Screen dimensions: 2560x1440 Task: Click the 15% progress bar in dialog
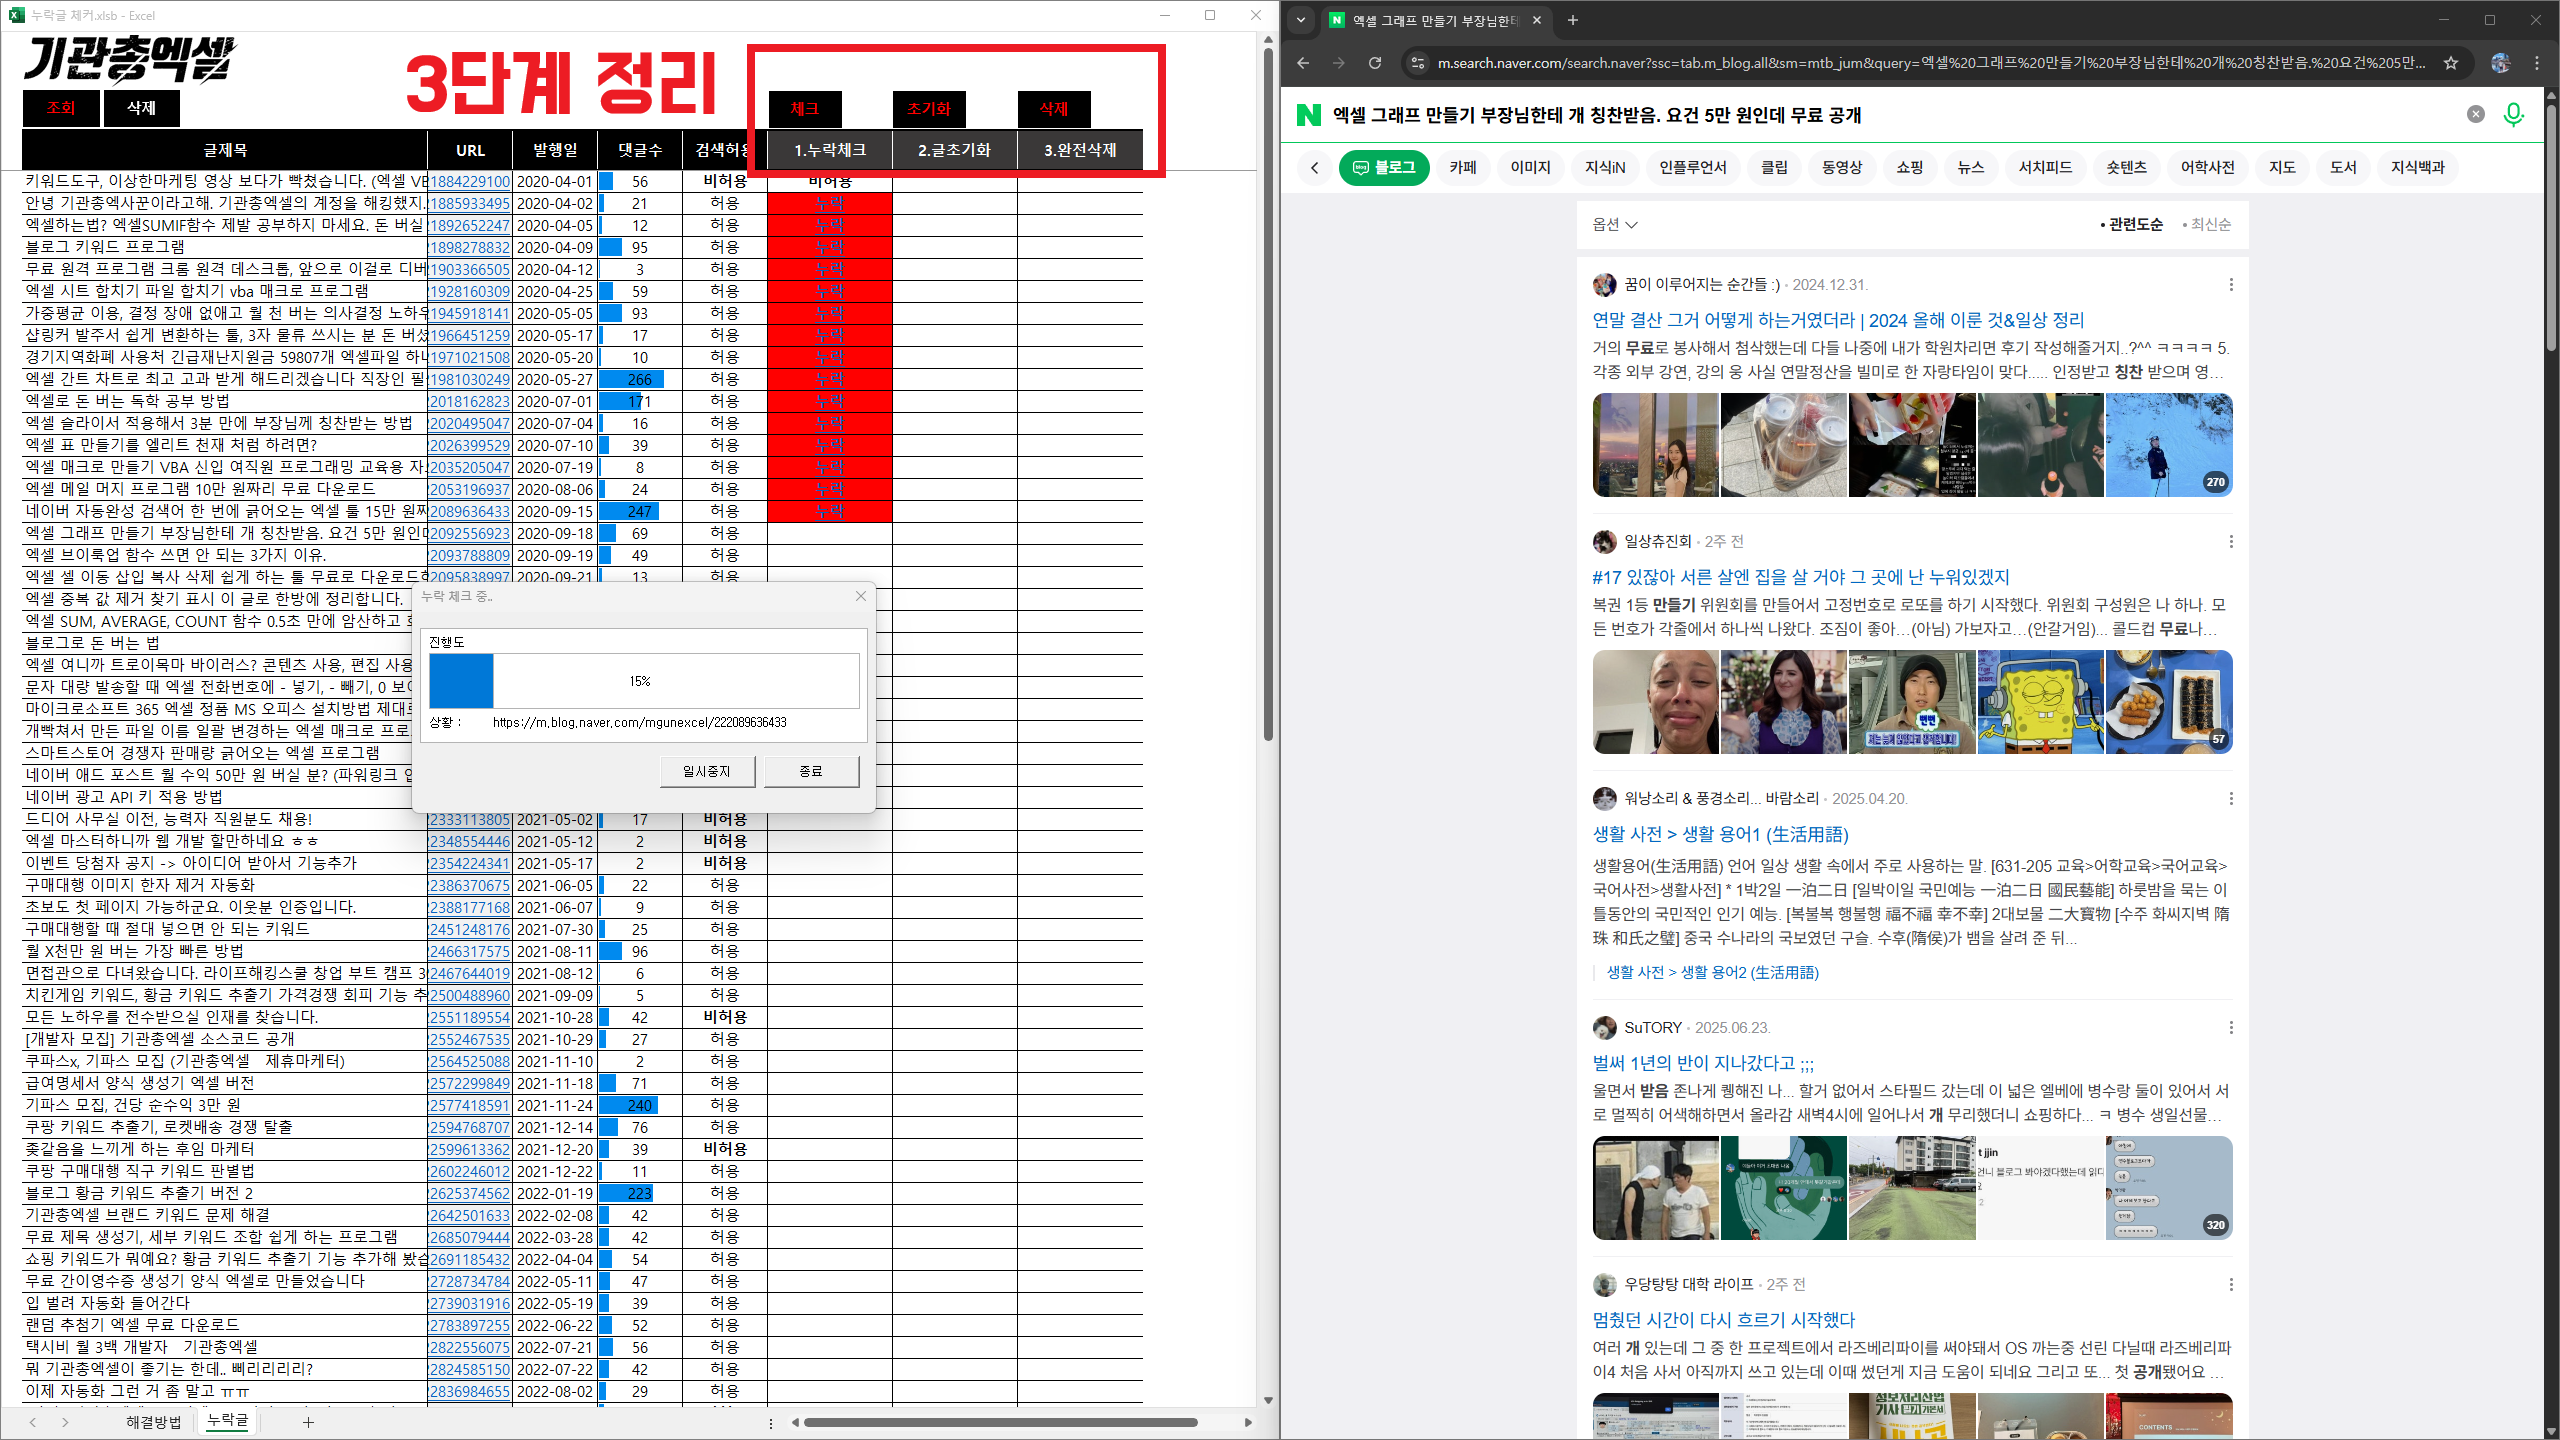point(643,681)
